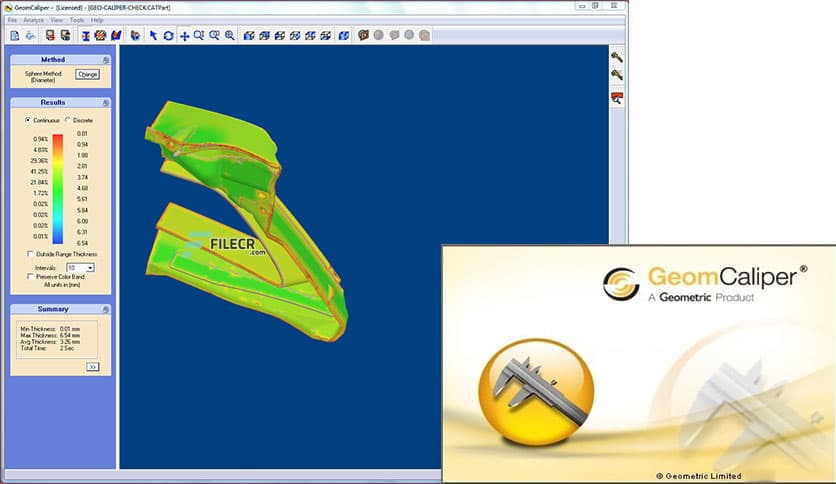
Task: Click the isolated blue cube view icon
Action: 344,36
